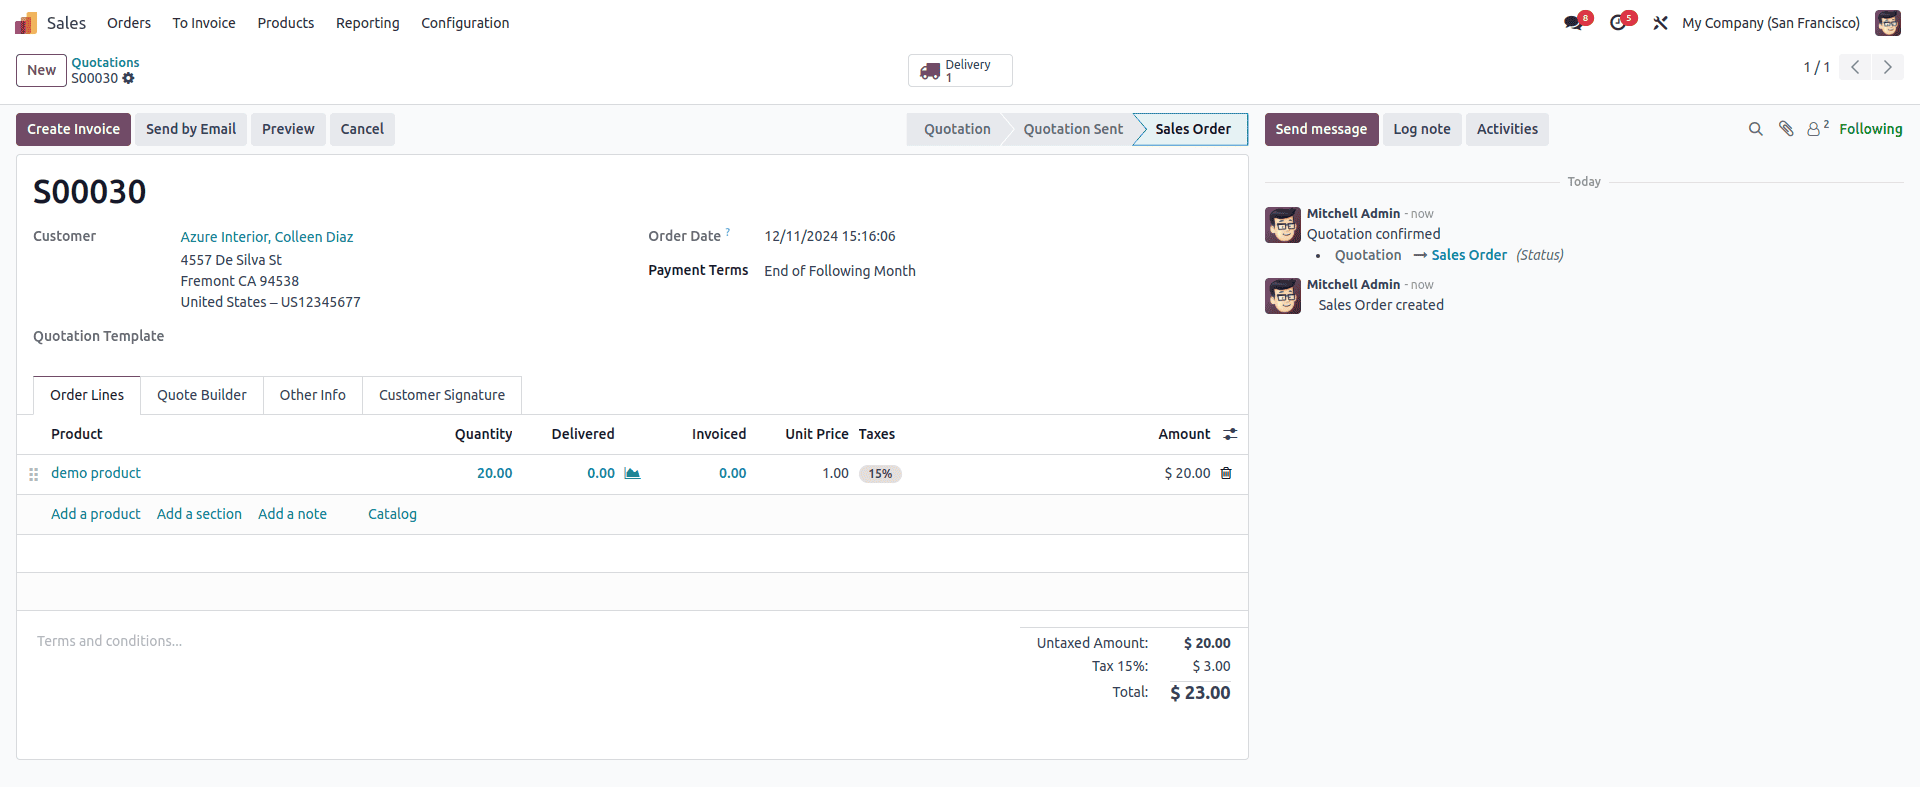Click the drag handle of demo product row

pyautogui.click(x=33, y=474)
